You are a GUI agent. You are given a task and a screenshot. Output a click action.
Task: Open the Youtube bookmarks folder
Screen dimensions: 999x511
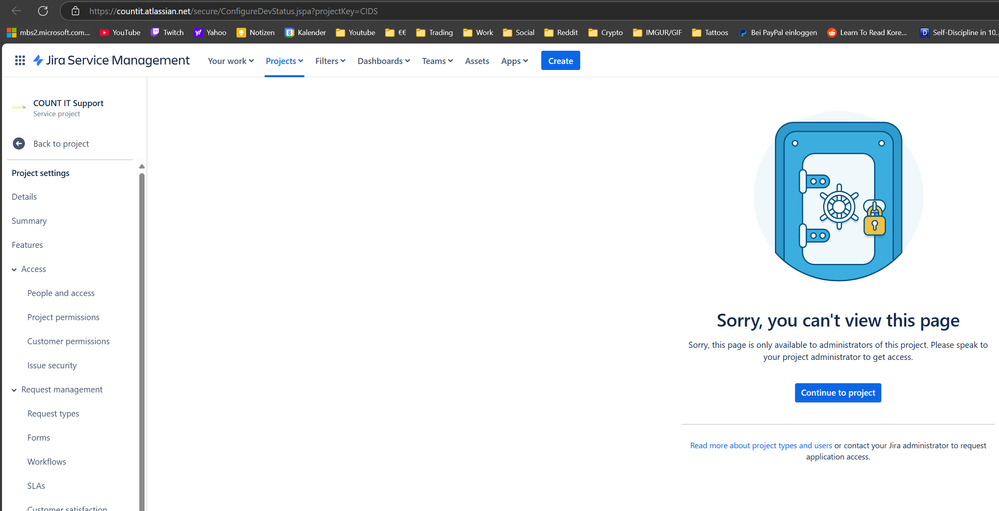355,32
